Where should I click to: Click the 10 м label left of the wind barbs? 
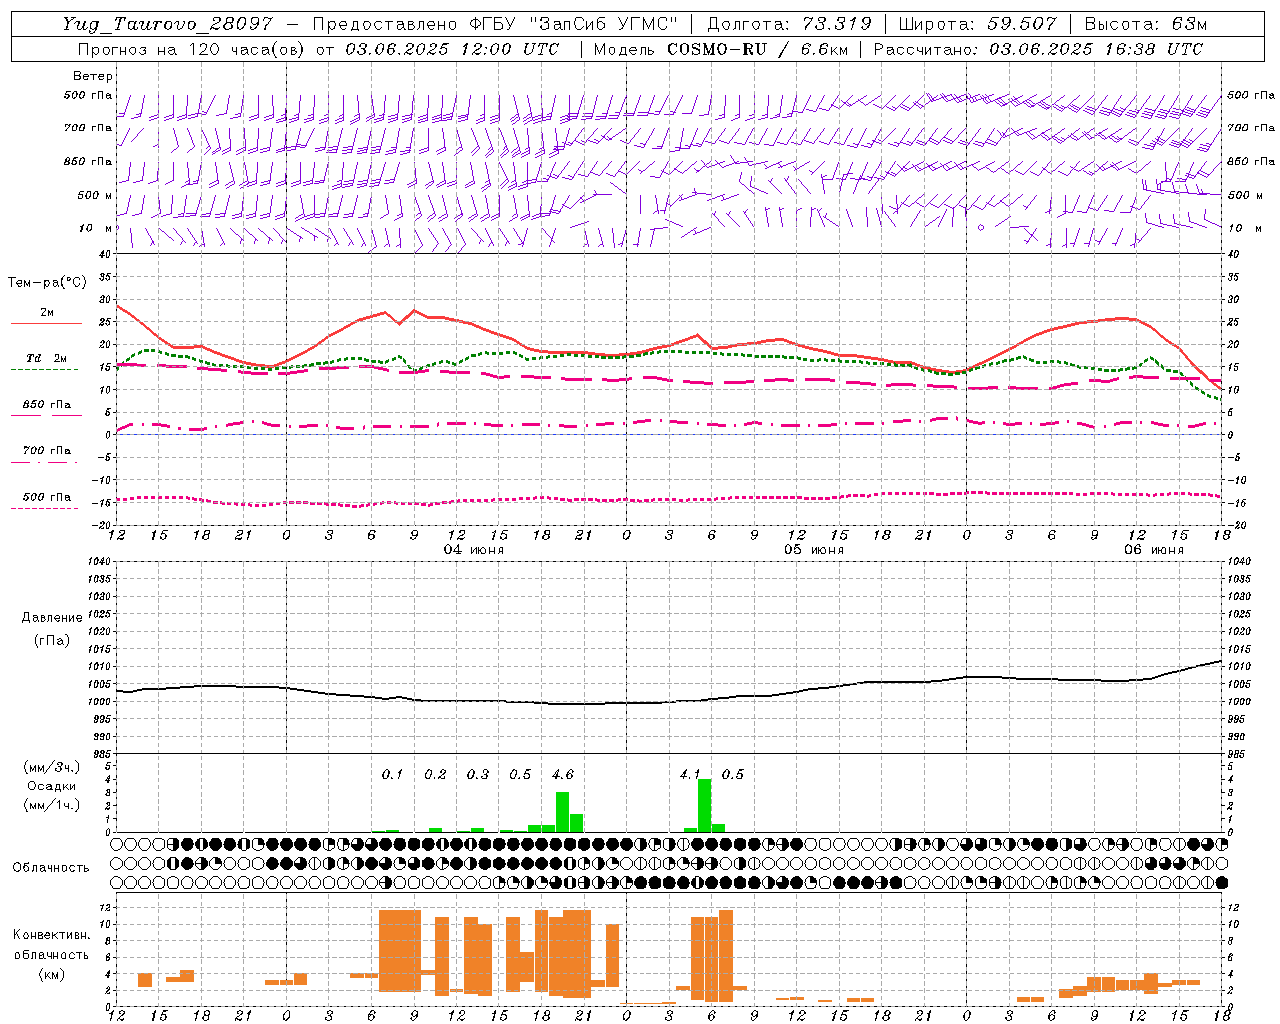(x=95, y=228)
